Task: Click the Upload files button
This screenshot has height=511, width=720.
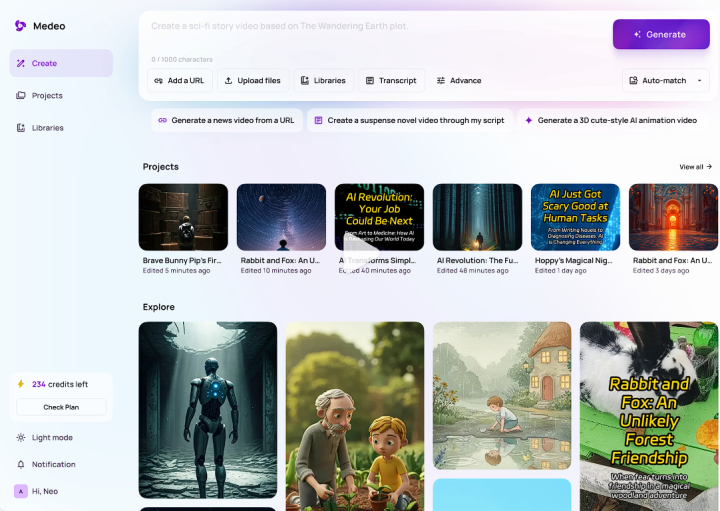Action: (x=252, y=81)
